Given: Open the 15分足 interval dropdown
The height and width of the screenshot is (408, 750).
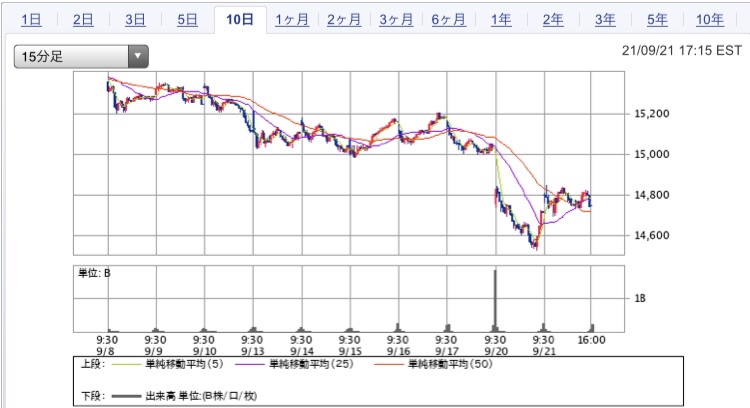Looking at the screenshot, I should point(81,56).
